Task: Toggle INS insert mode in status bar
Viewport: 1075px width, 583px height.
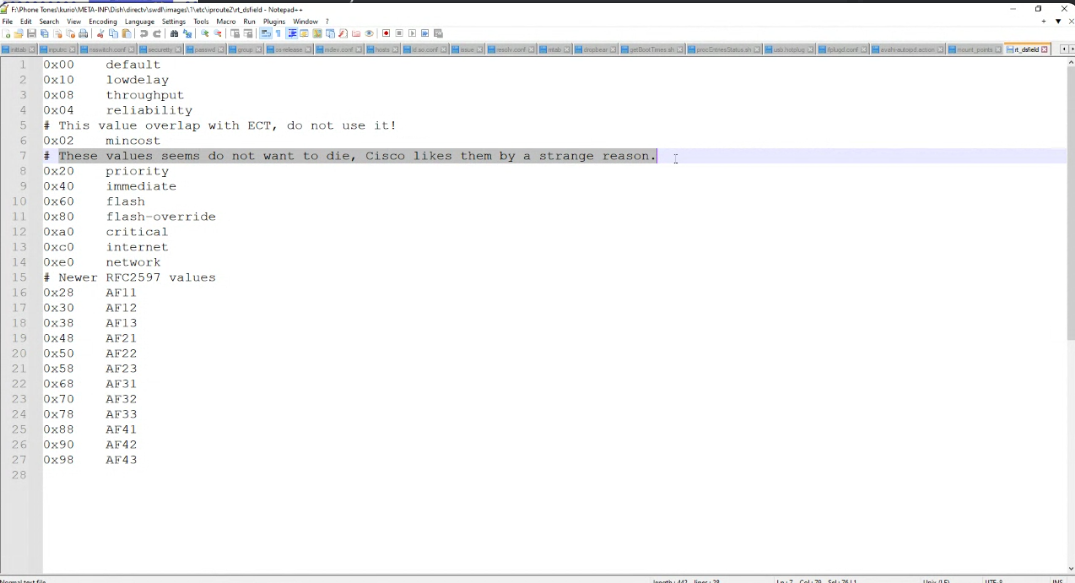Action: (1056, 580)
